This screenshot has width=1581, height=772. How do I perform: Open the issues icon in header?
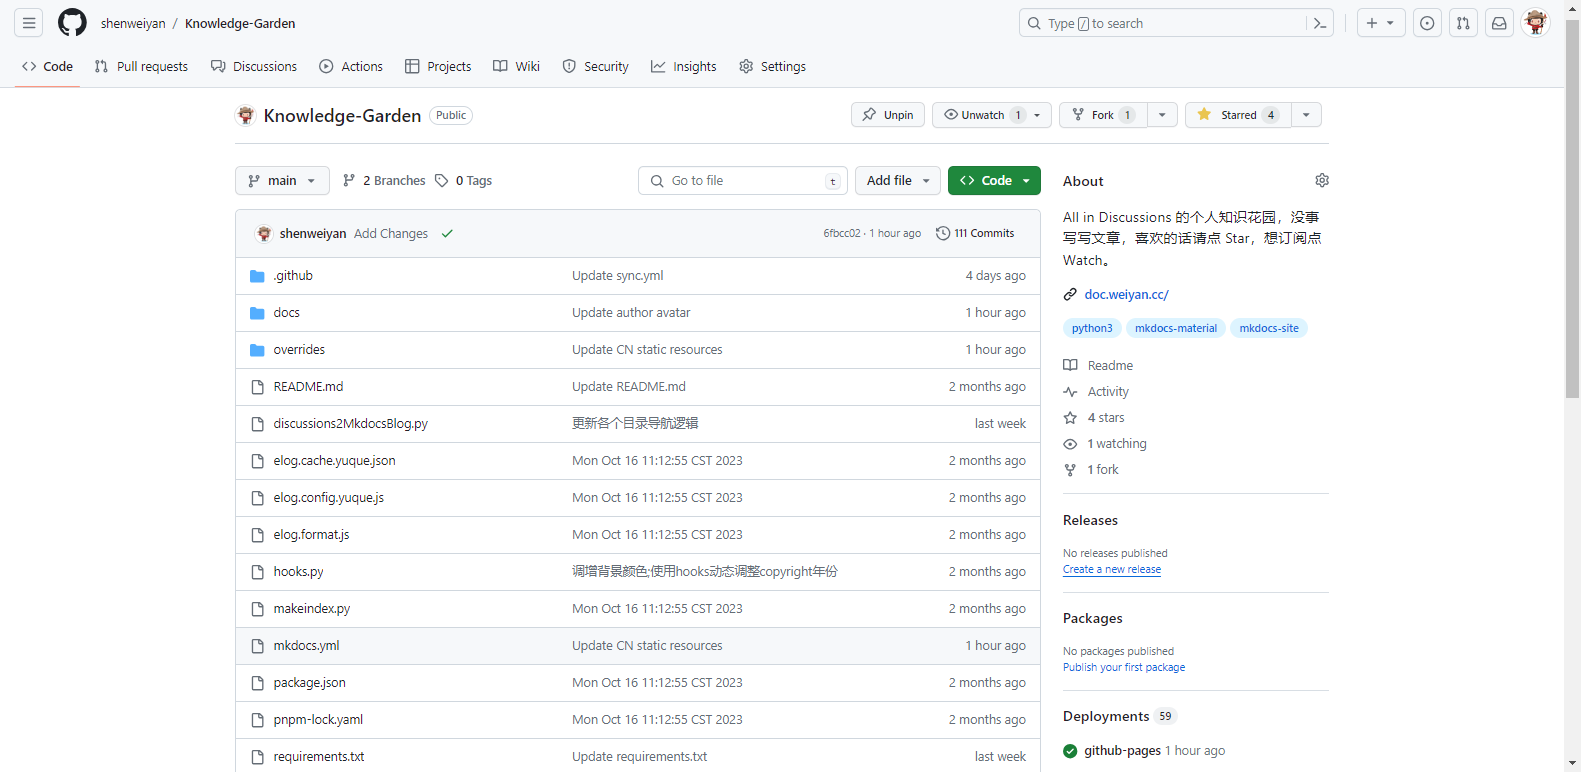[x=1427, y=23]
